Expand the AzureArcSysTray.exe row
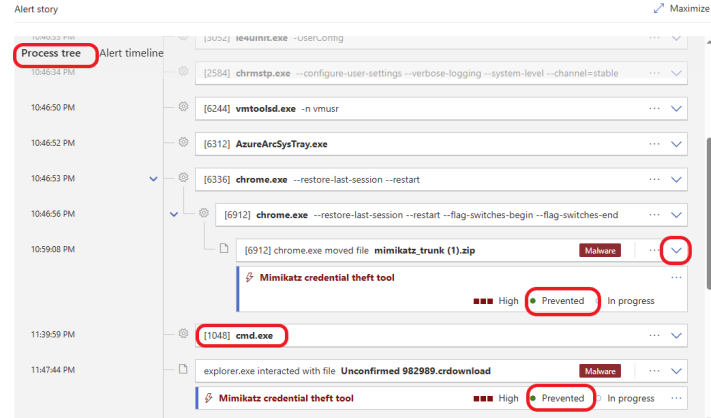 tap(676, 144)
